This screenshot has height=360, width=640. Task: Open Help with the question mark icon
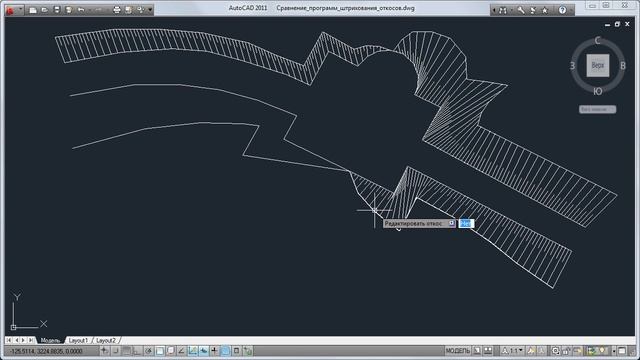click(x=562, y=10)
